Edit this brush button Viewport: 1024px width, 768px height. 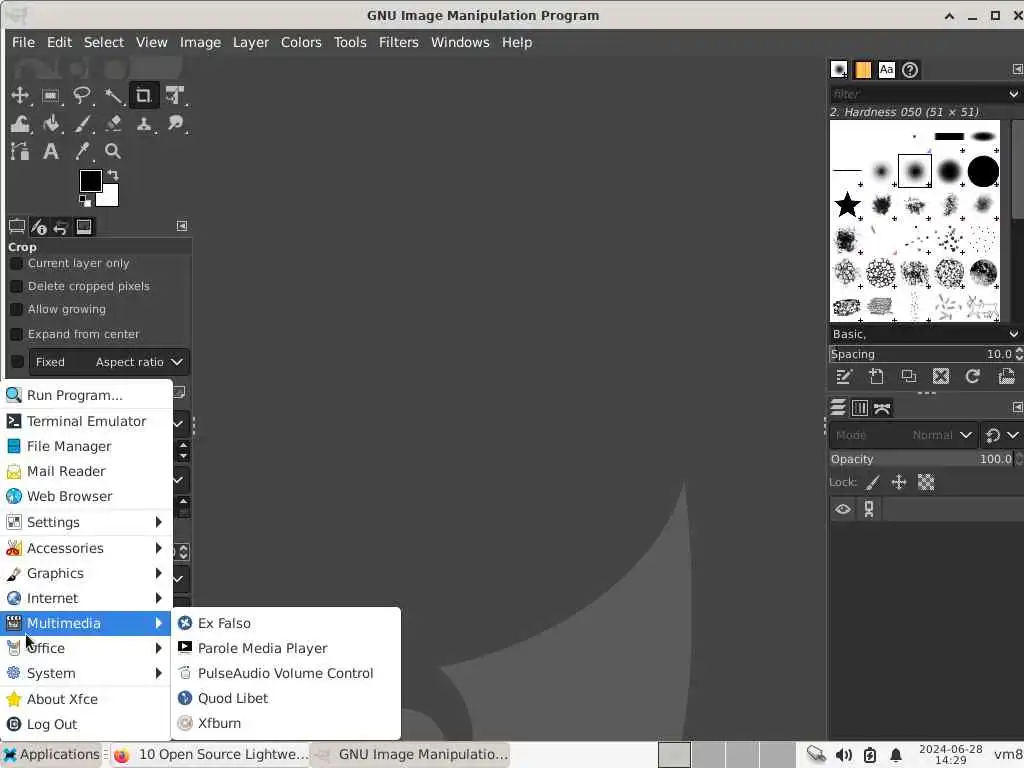pyautogui.click(x=844, y=376)
